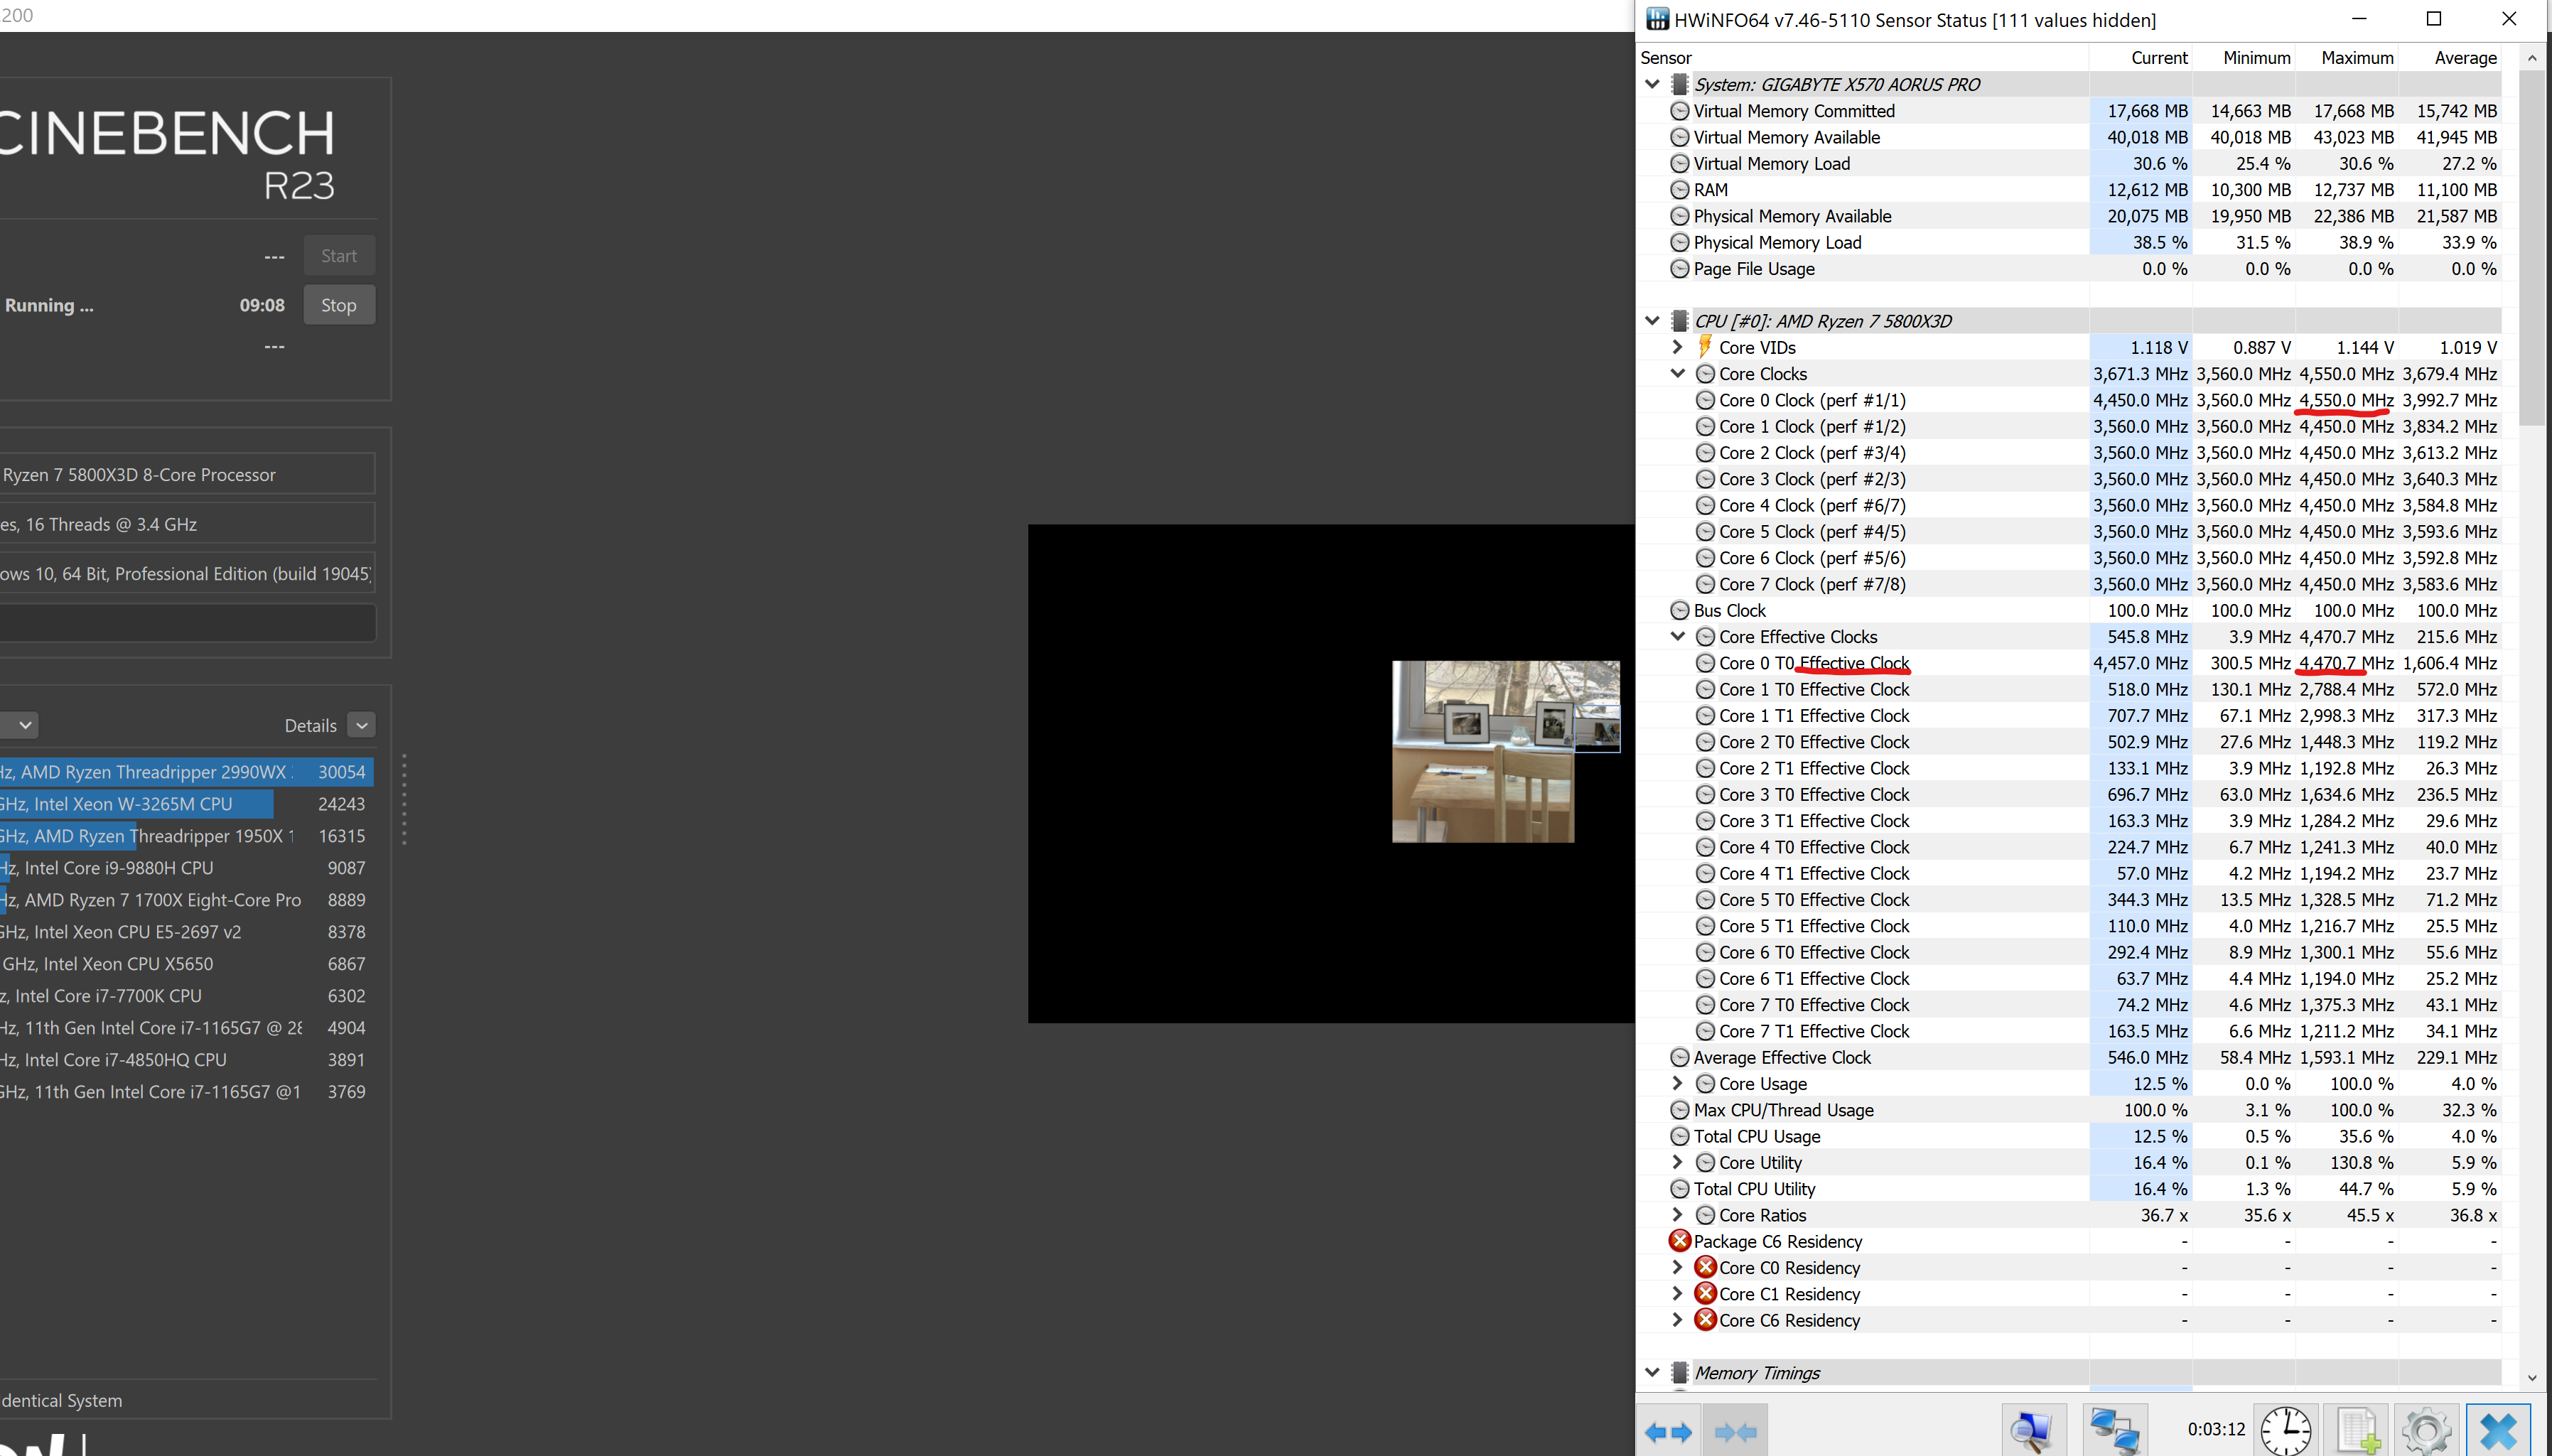Reset values using the clock icon

point(2286,1431)
